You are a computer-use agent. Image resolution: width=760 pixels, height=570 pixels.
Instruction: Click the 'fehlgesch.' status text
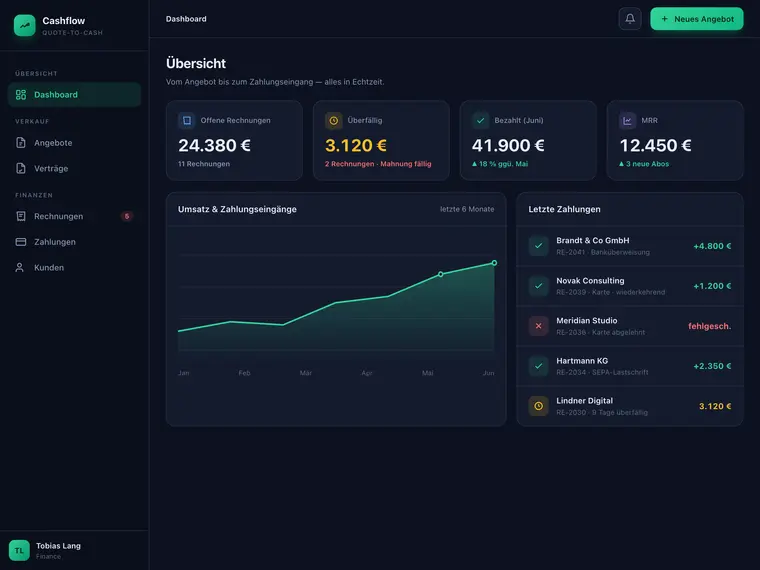click(710, 326)
